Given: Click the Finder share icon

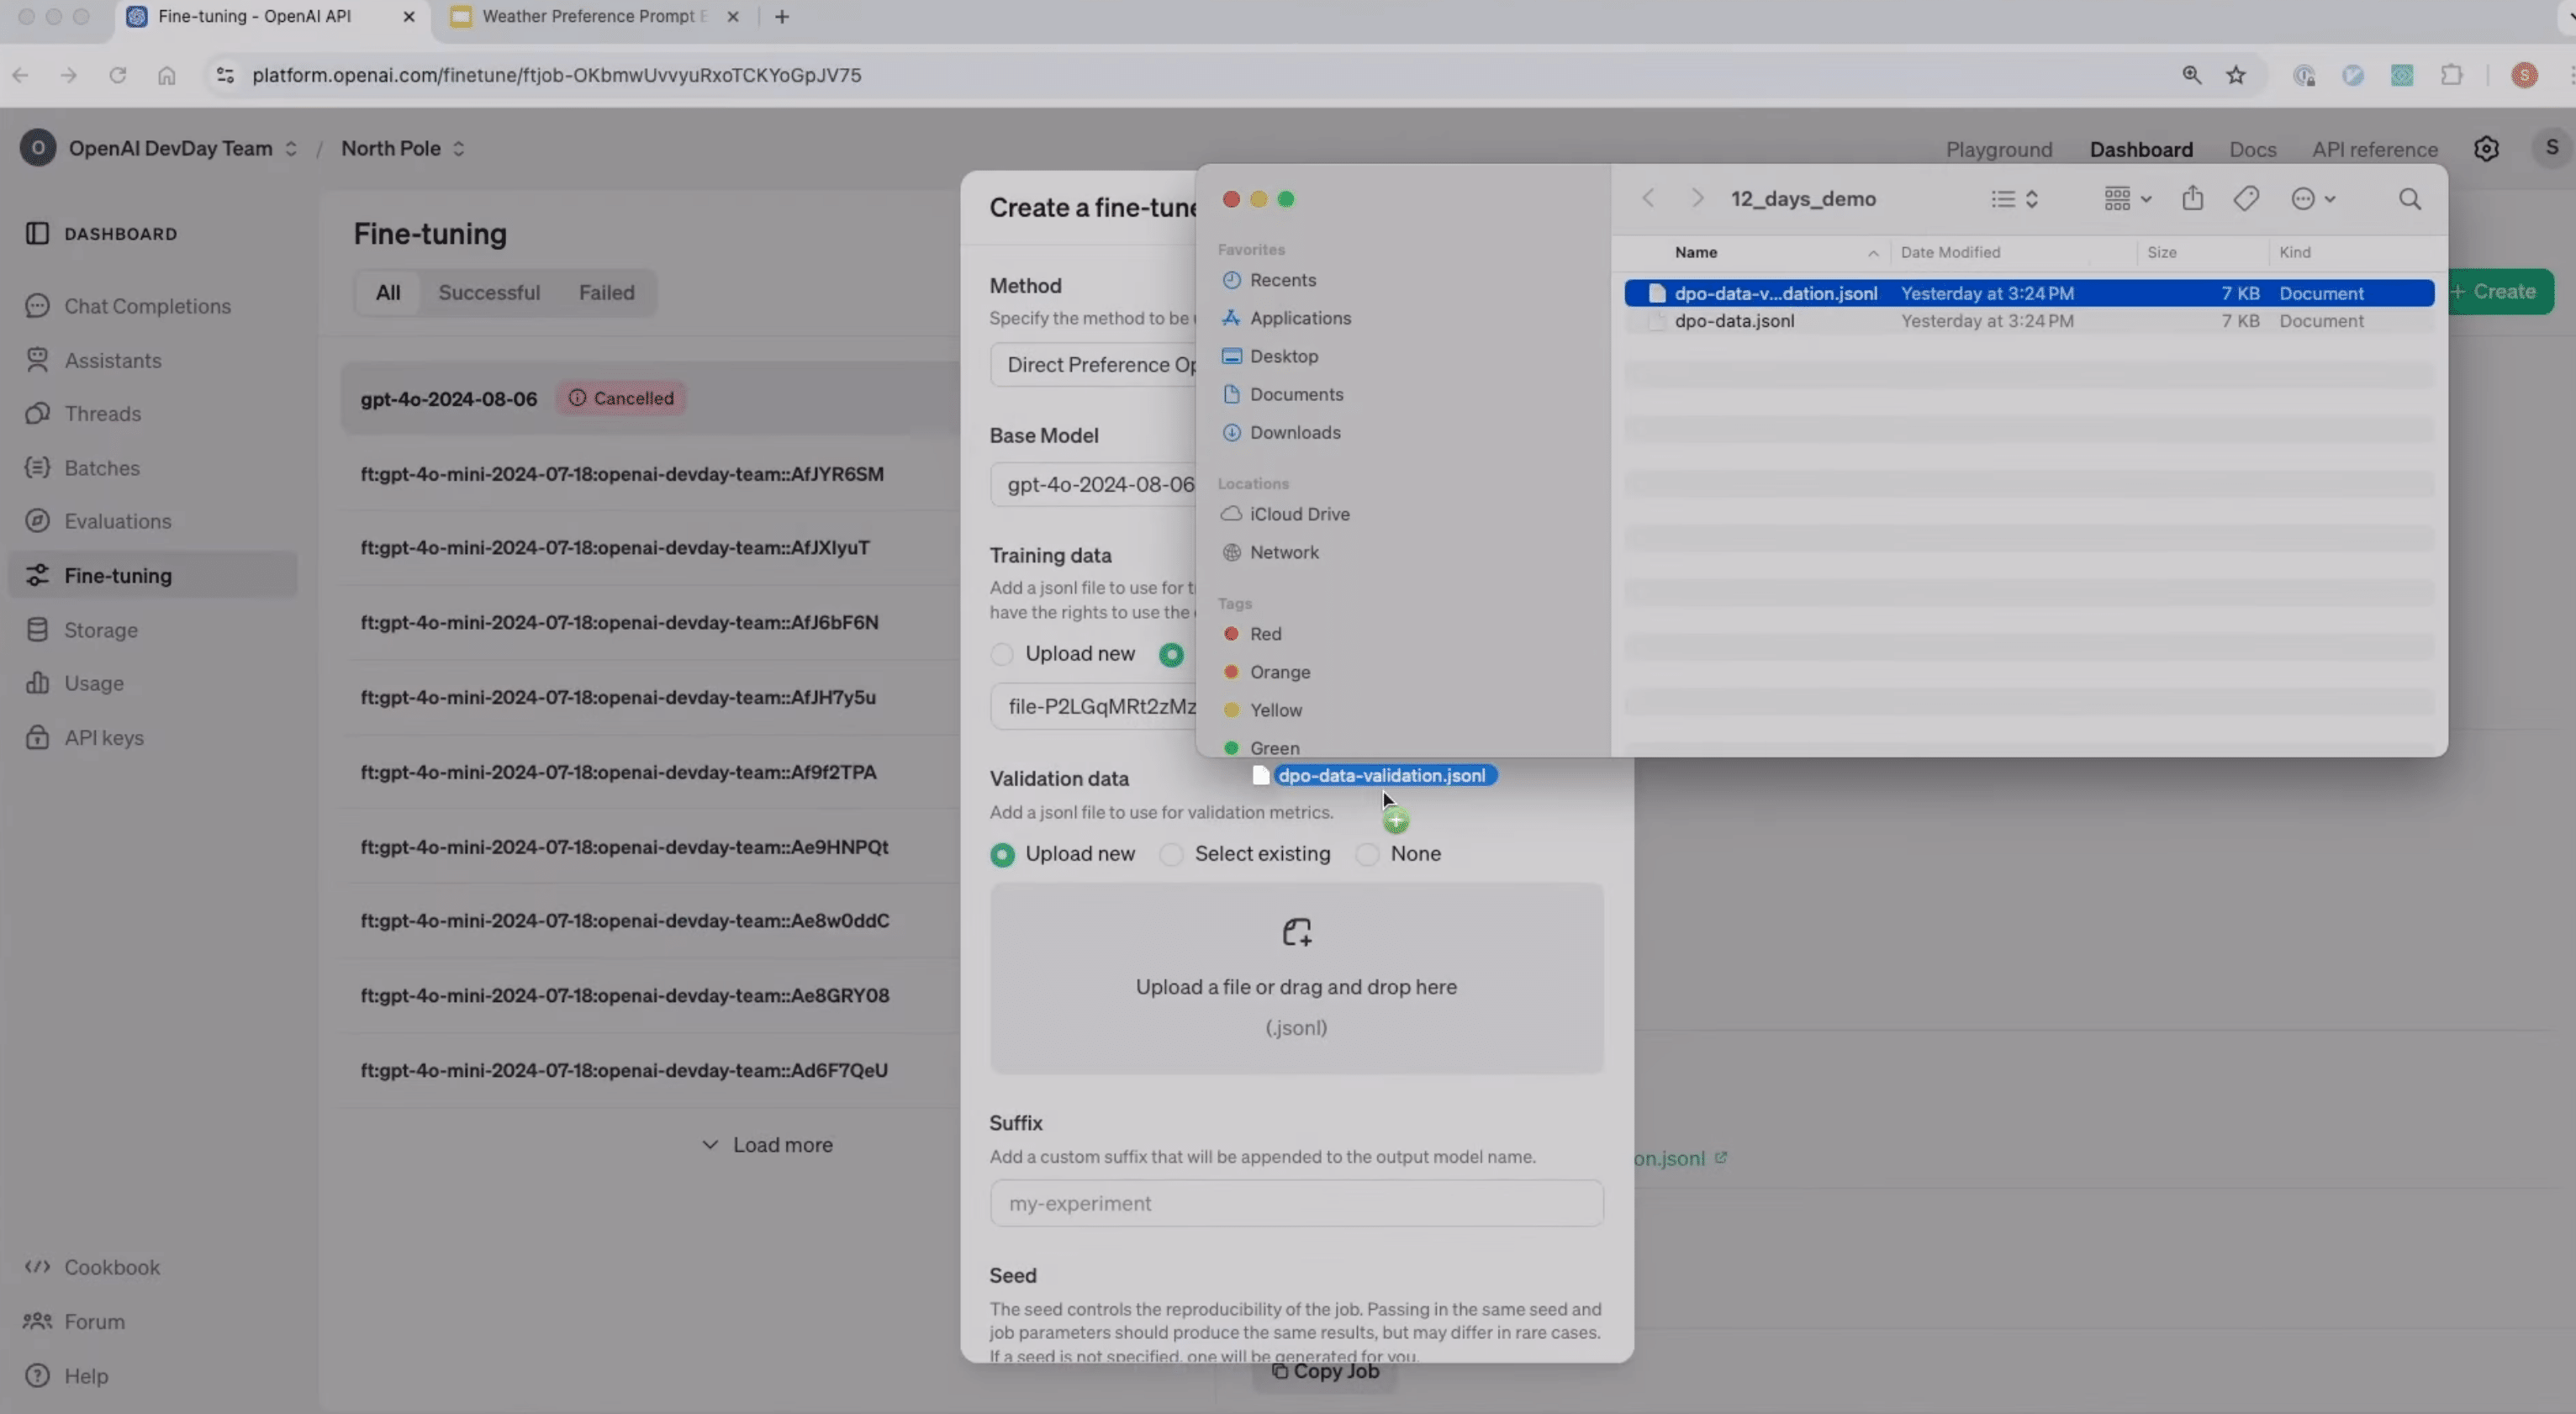Looking at the screenshot, I should pos(2192,198).
